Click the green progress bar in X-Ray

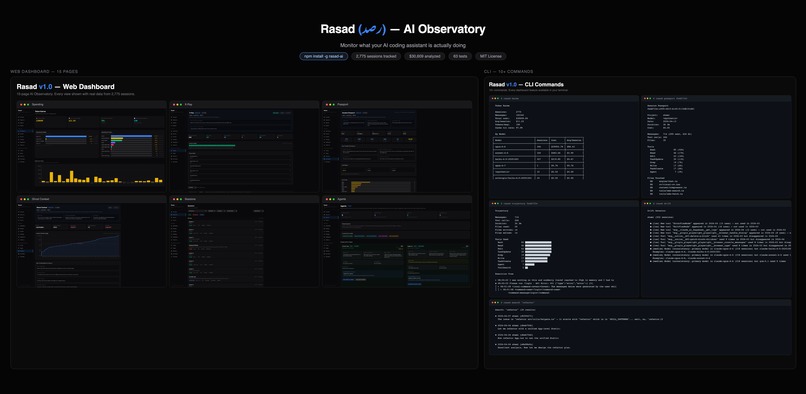point(212,146)
